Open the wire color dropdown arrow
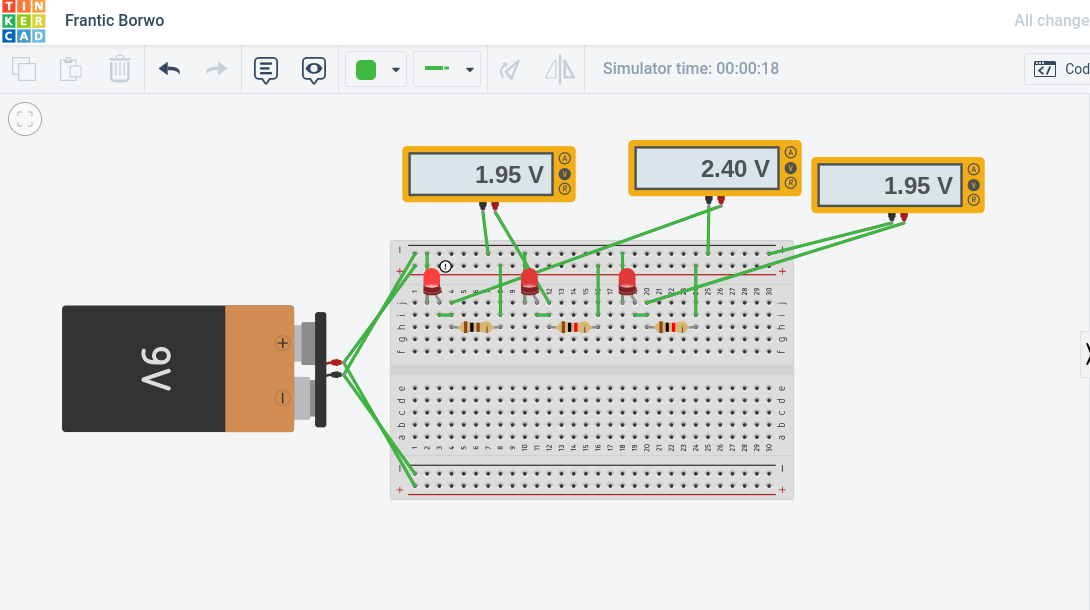1090x610 pixels. click(396, 69)
